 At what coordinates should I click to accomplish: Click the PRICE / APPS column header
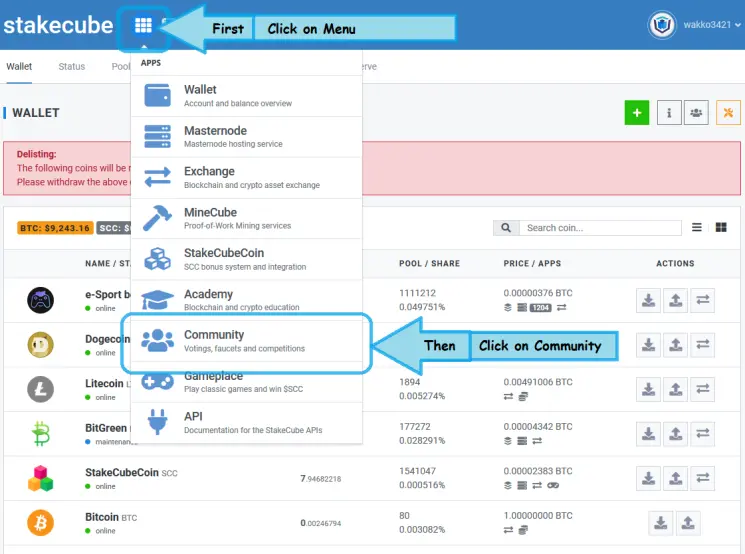(x=532, y=264)
